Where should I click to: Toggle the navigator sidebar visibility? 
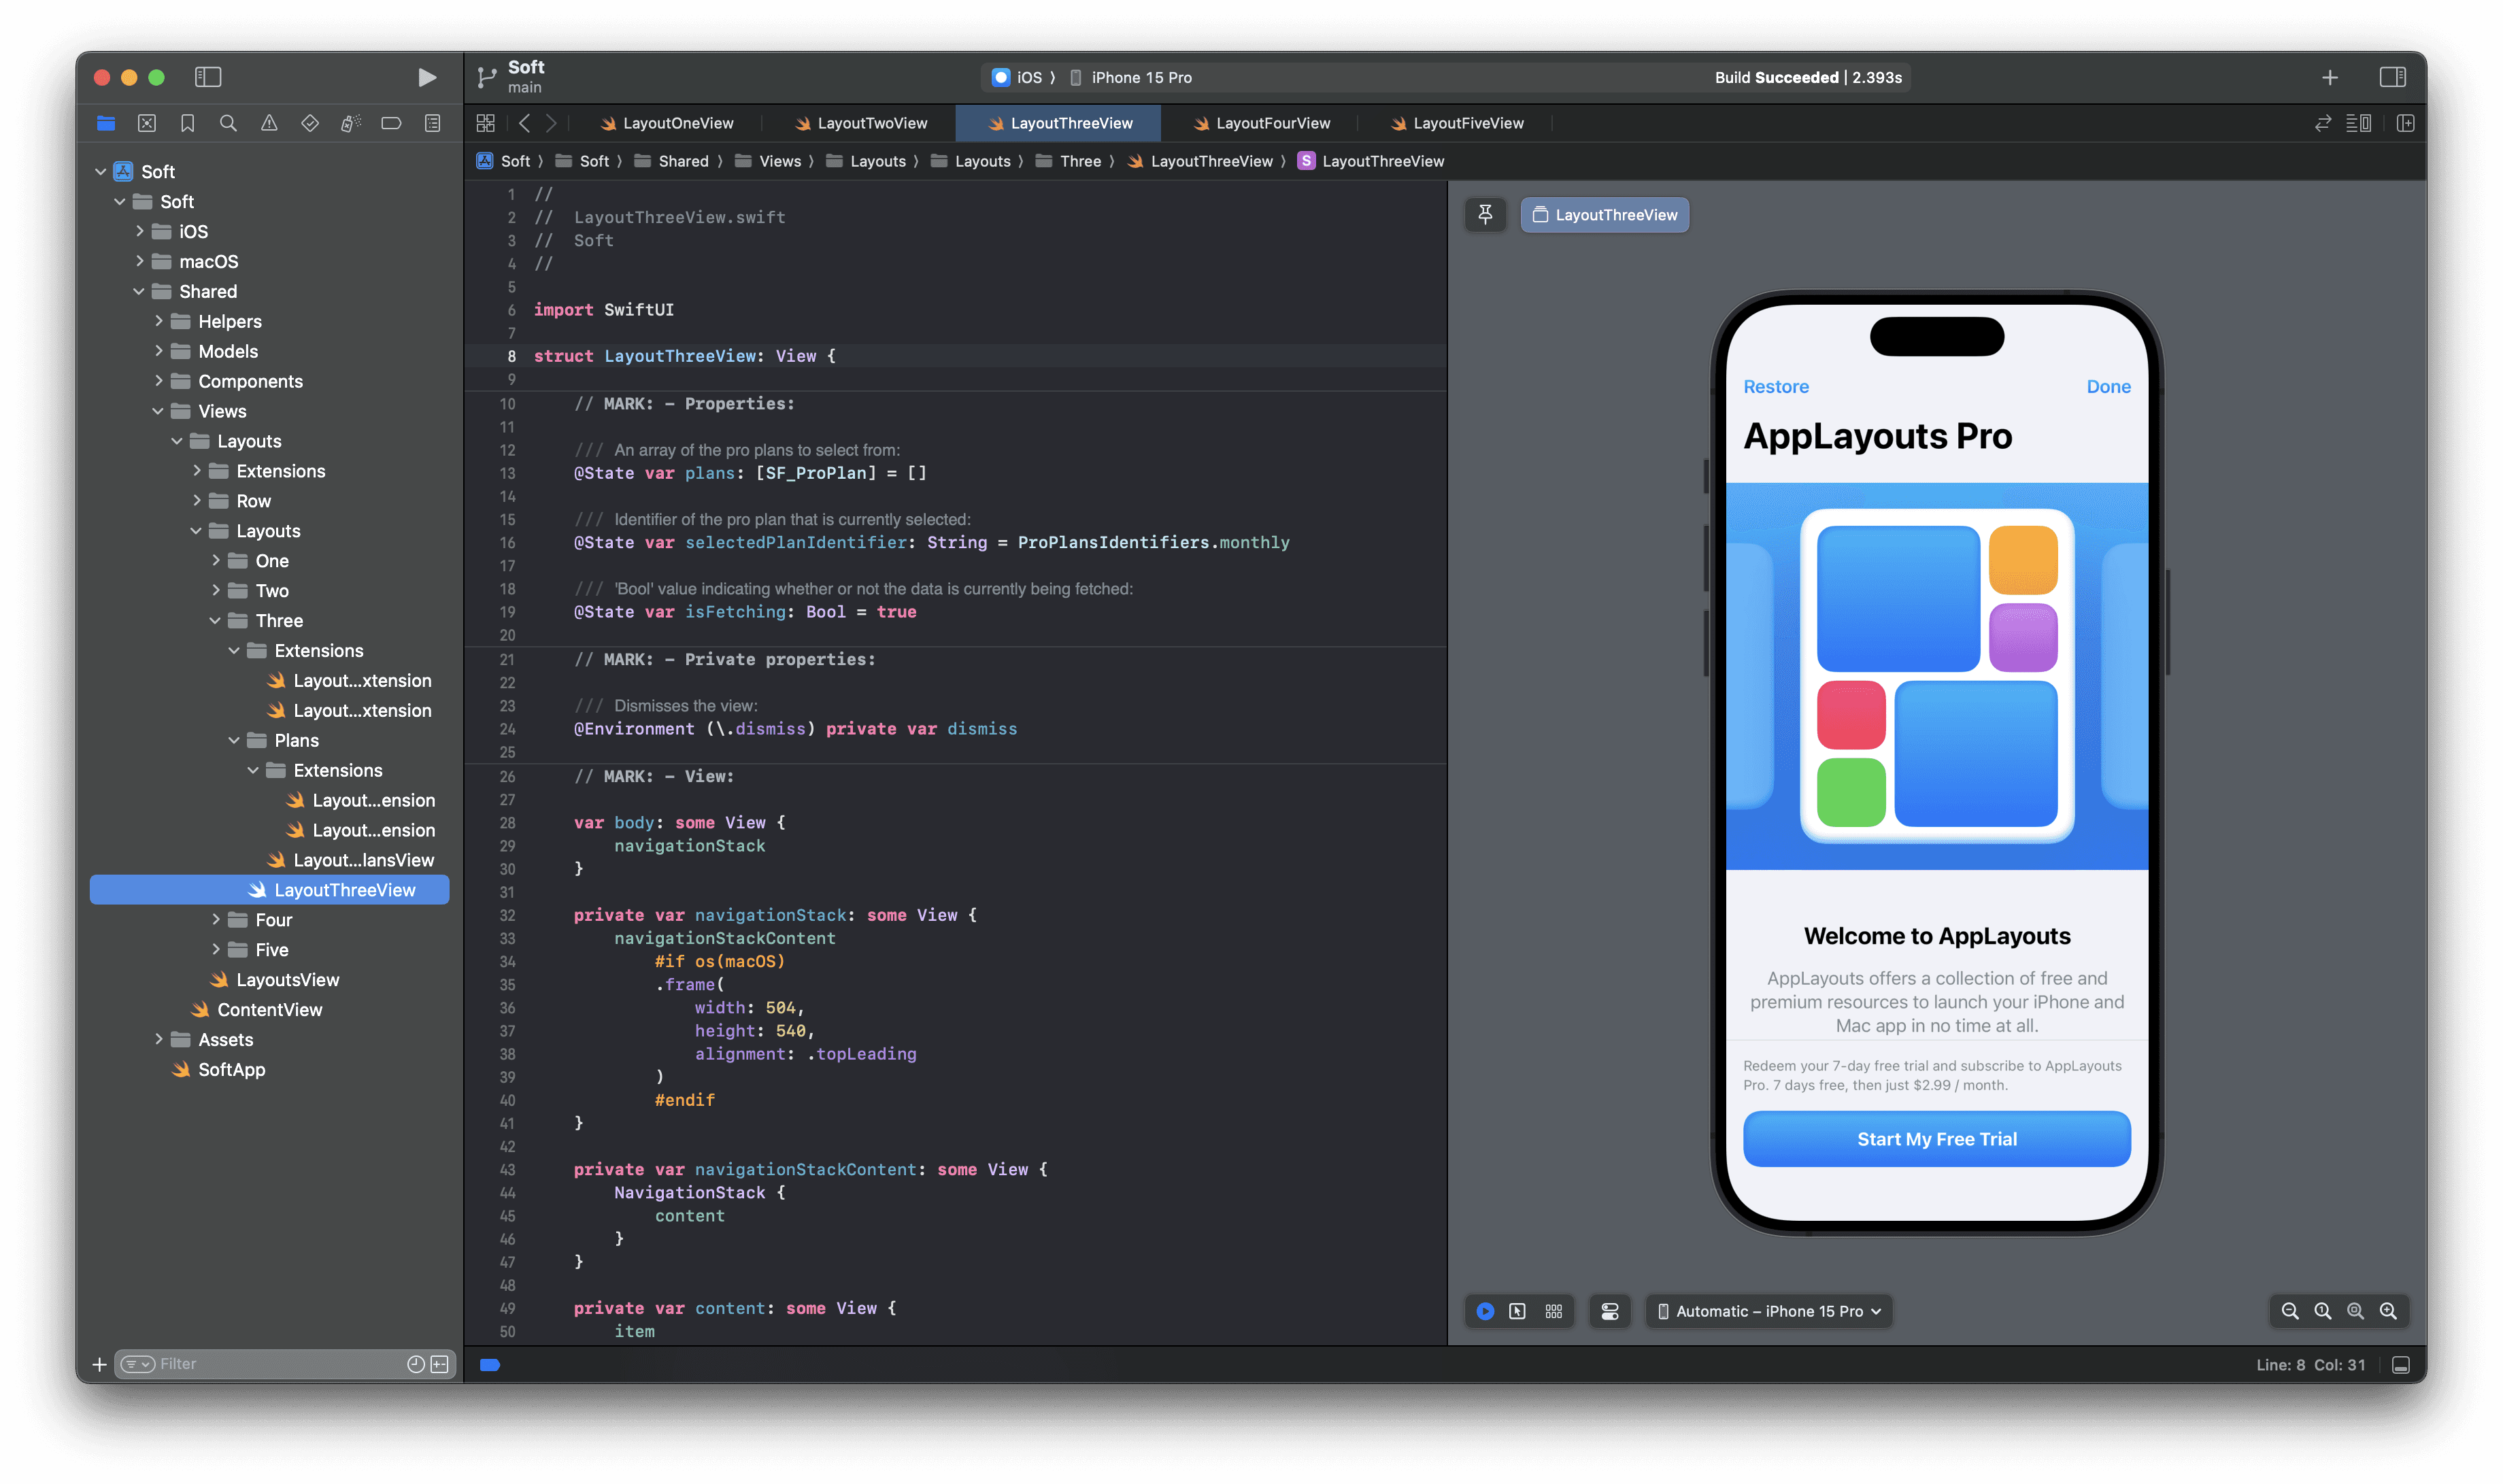click(x=208, y=77)
